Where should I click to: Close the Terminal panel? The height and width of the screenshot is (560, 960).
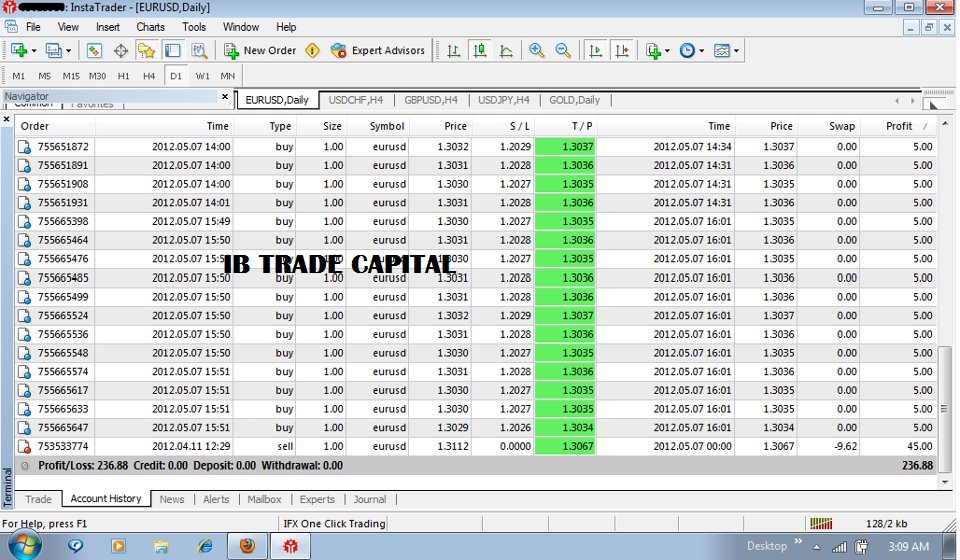7,119
